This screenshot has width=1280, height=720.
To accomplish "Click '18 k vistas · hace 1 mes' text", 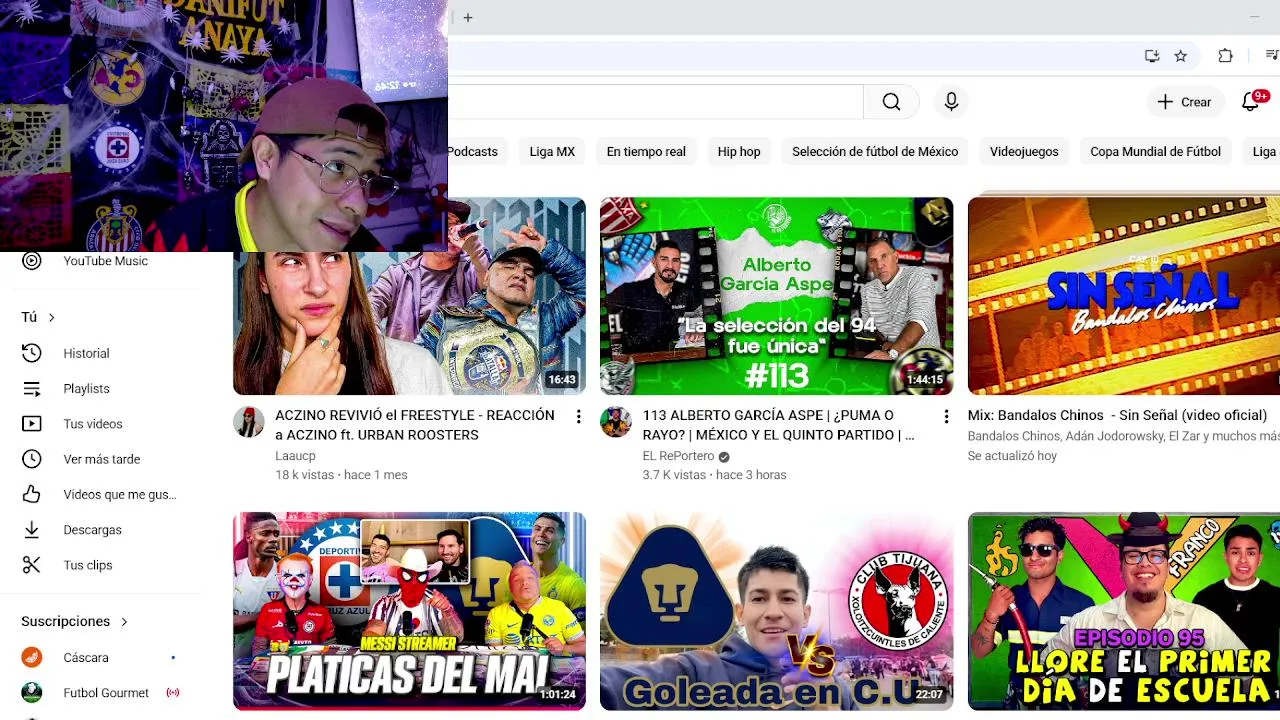I will click(x=341, y=475).
